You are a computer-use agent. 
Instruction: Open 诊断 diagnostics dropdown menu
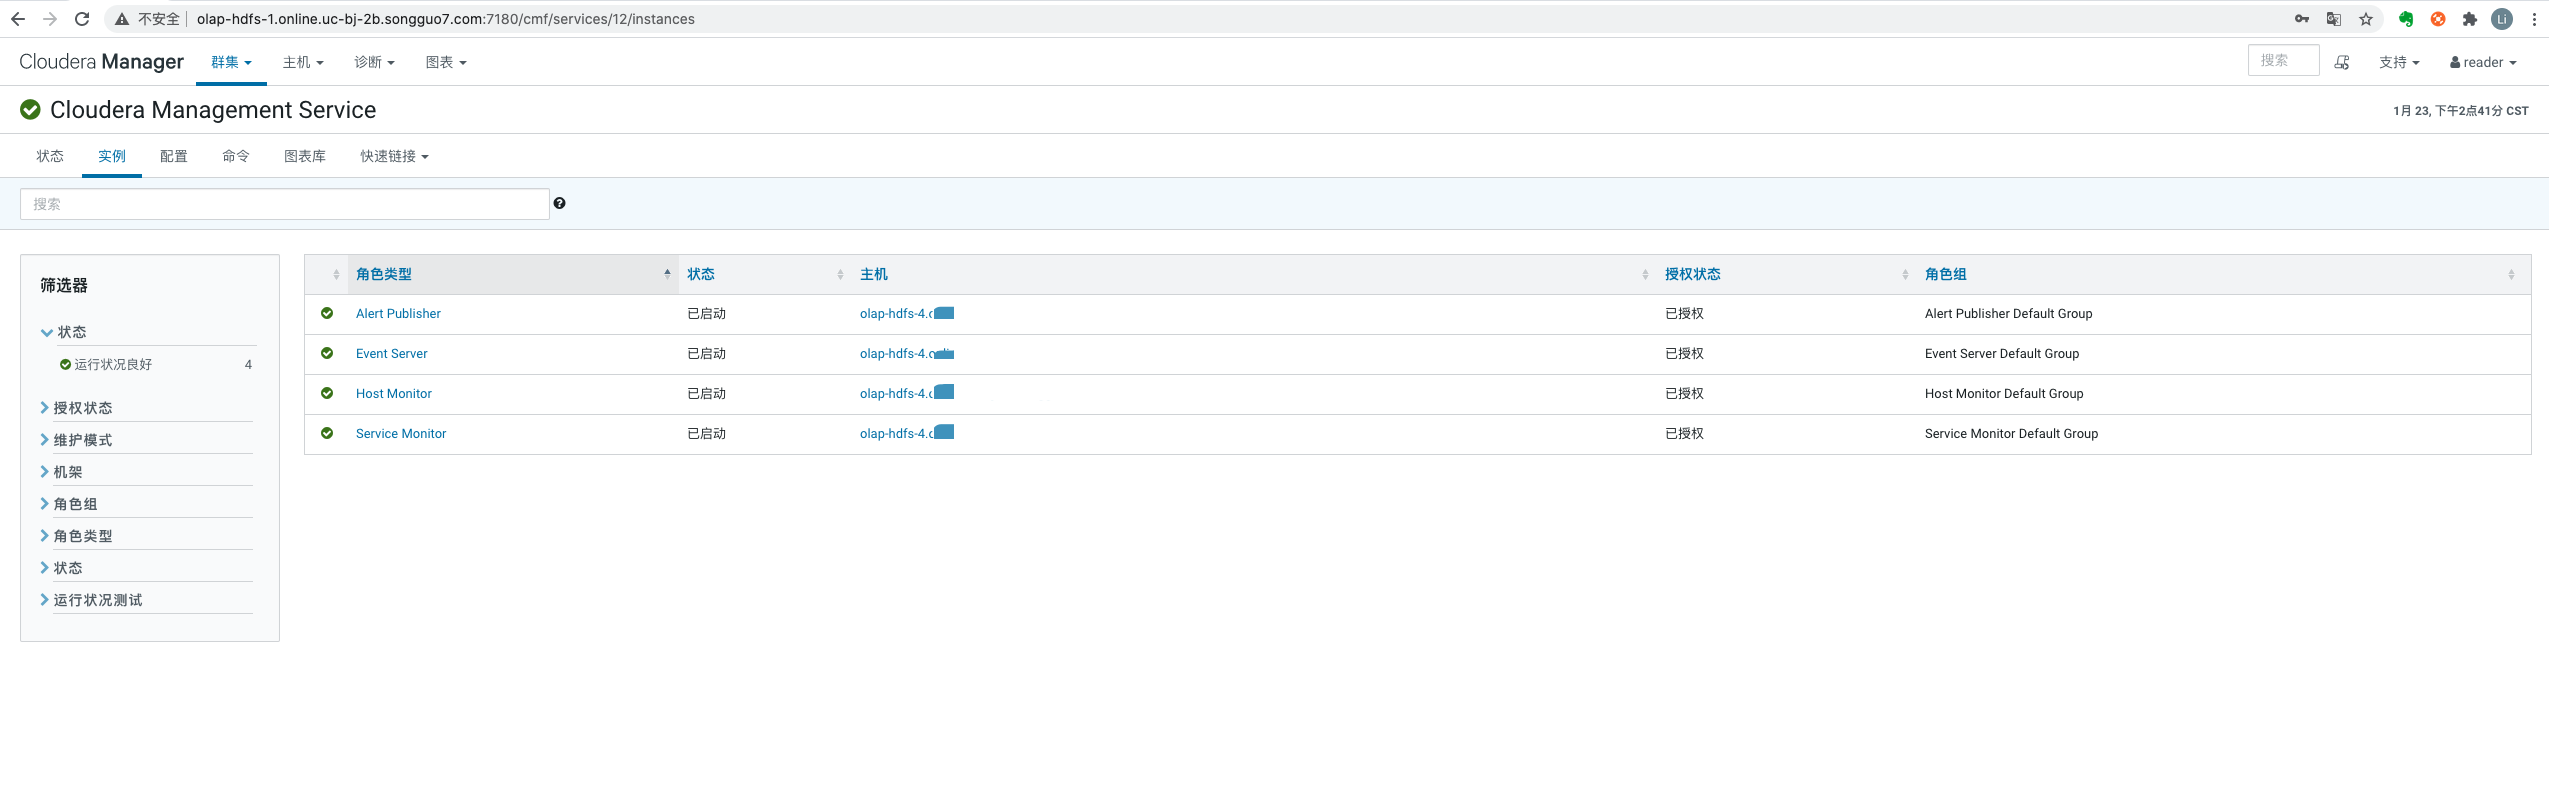374,62
